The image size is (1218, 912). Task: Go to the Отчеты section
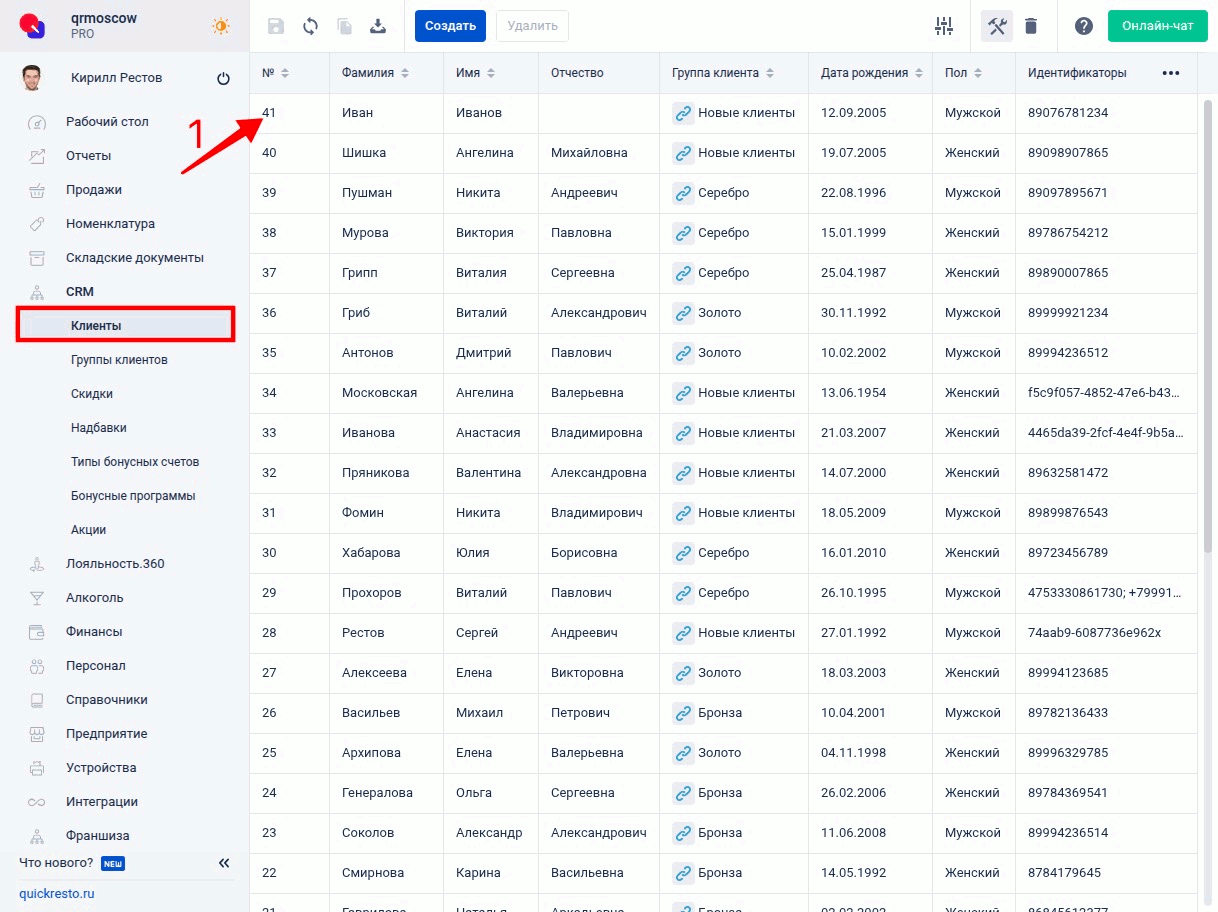coord(88,156)
